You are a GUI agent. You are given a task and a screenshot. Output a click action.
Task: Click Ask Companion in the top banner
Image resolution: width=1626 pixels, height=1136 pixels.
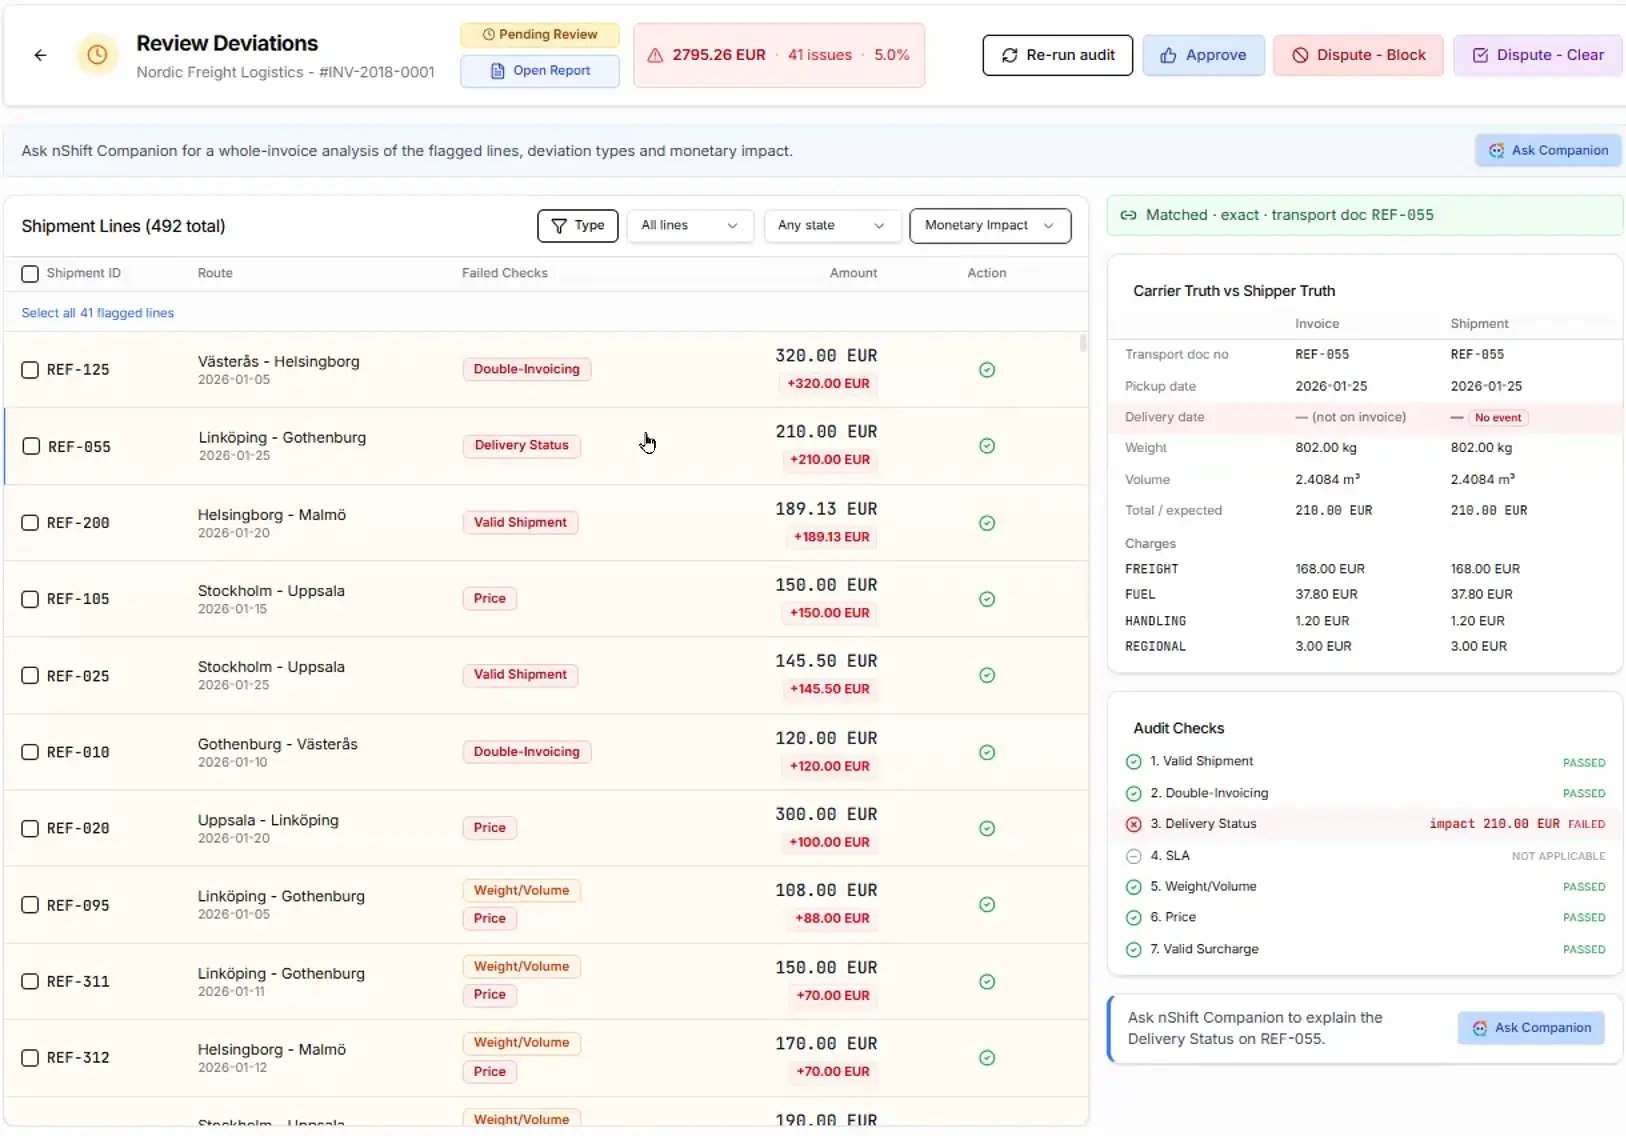point(1548,151)
